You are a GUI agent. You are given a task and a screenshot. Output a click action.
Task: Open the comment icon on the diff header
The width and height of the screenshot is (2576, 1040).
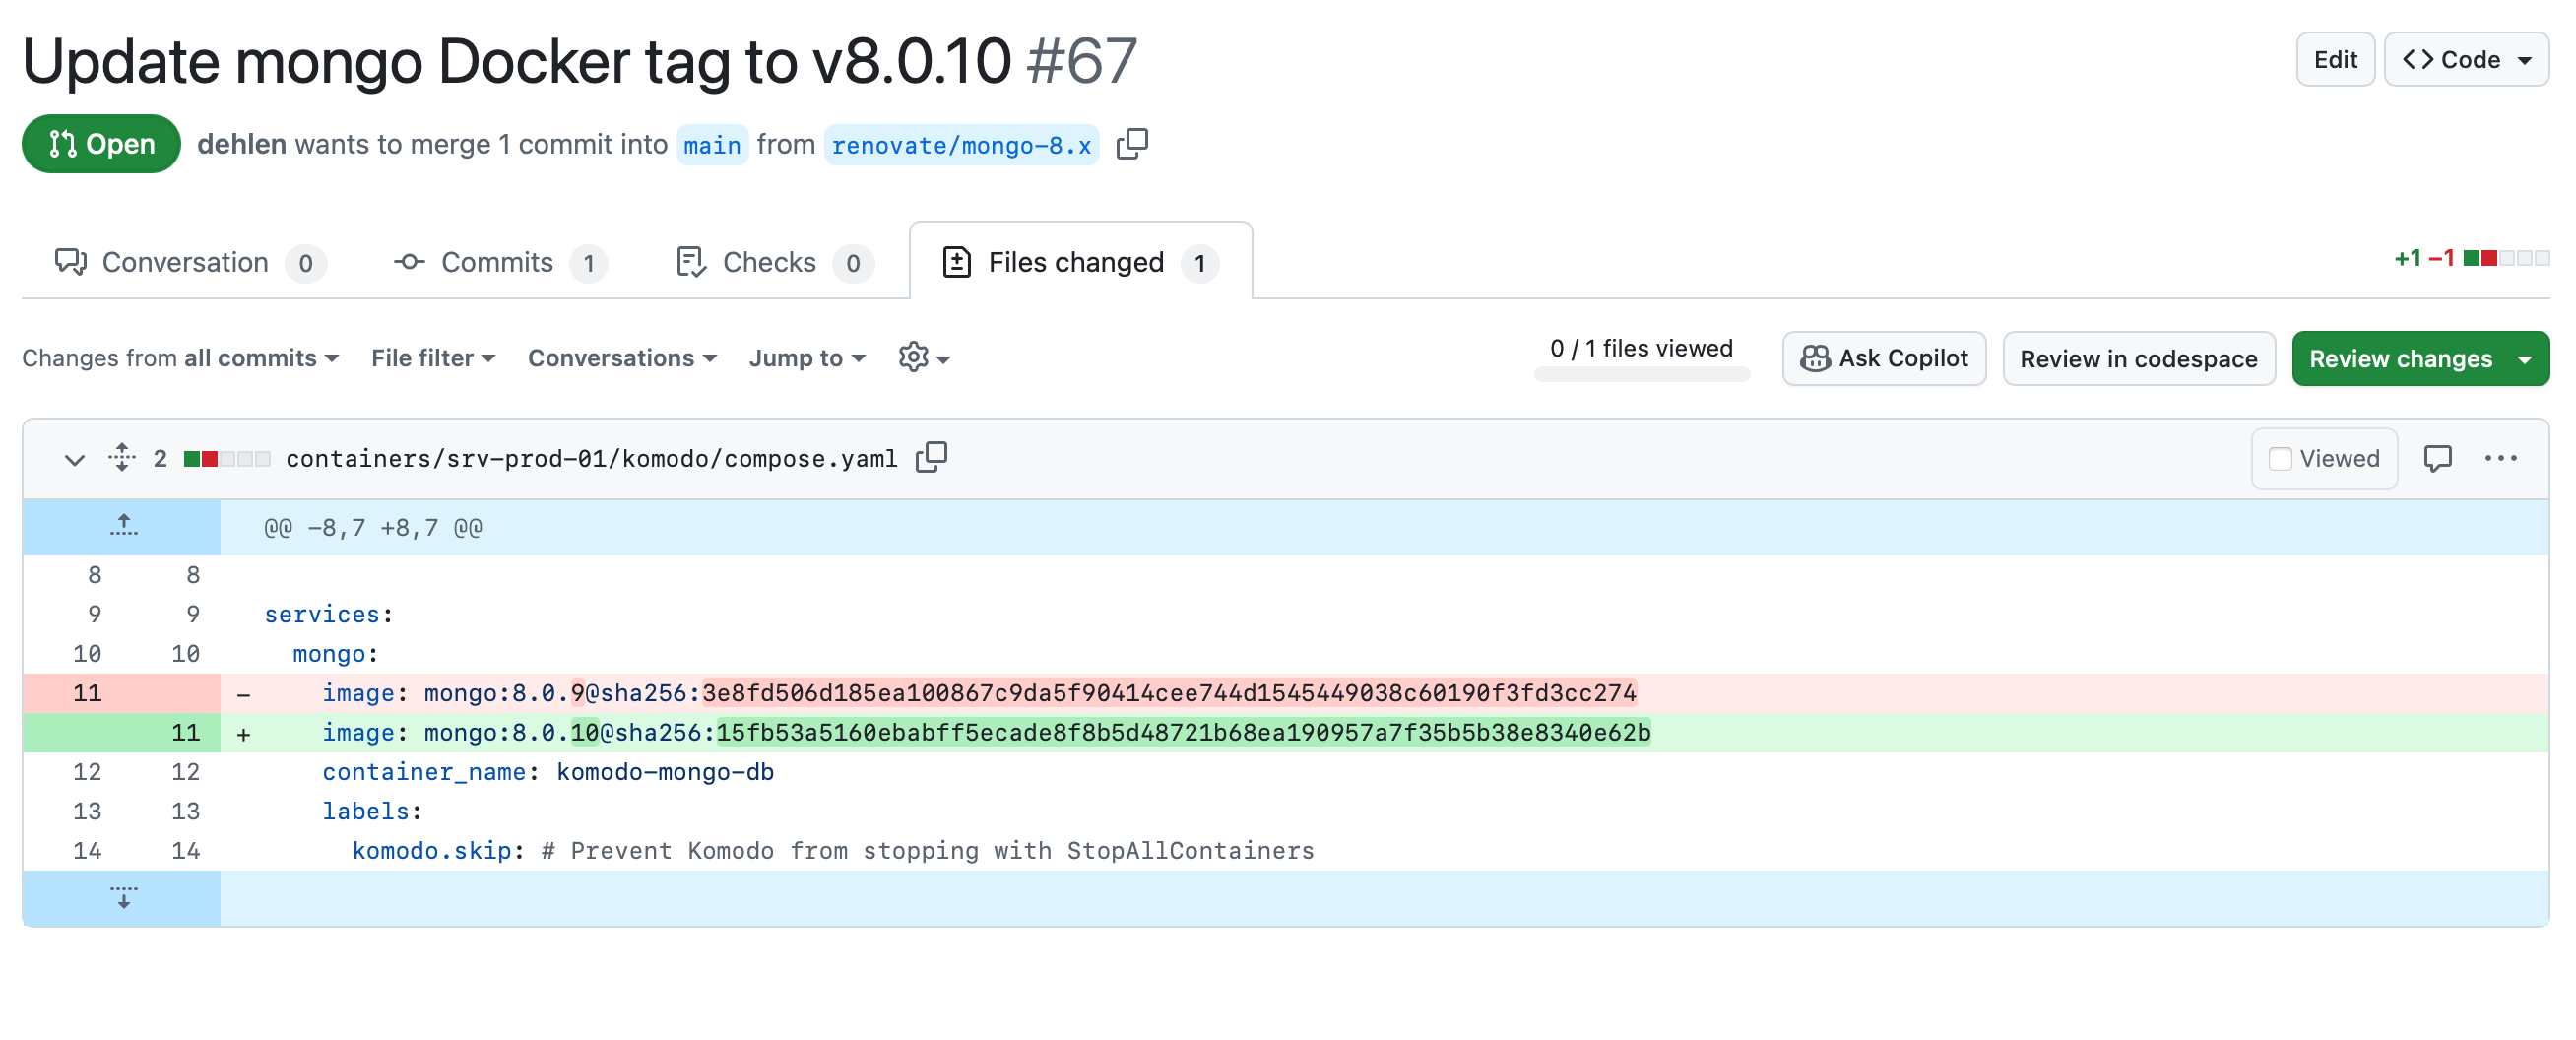coord(2438,458)
